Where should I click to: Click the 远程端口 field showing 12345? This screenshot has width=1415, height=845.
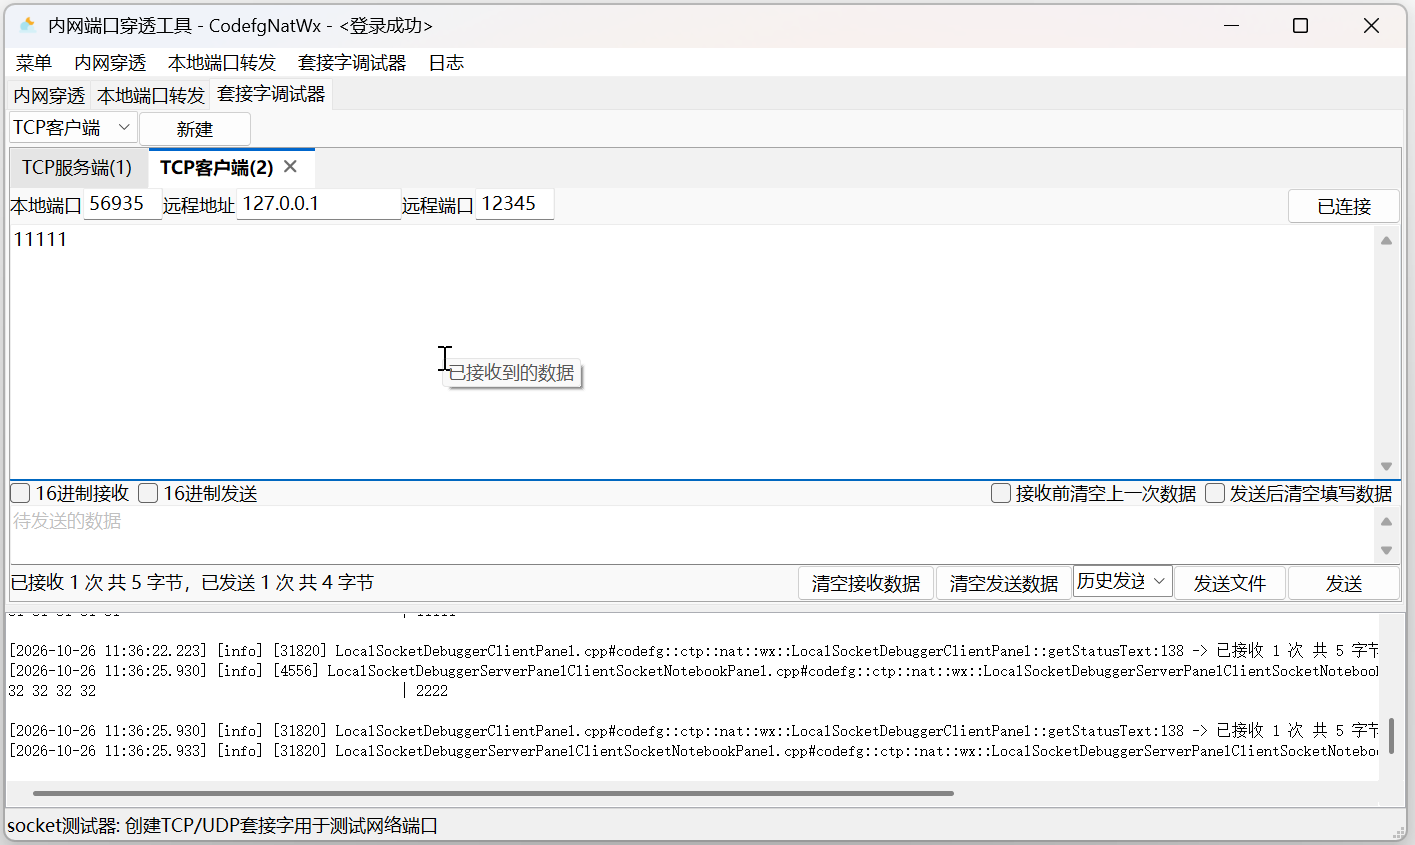click(514, 204)
